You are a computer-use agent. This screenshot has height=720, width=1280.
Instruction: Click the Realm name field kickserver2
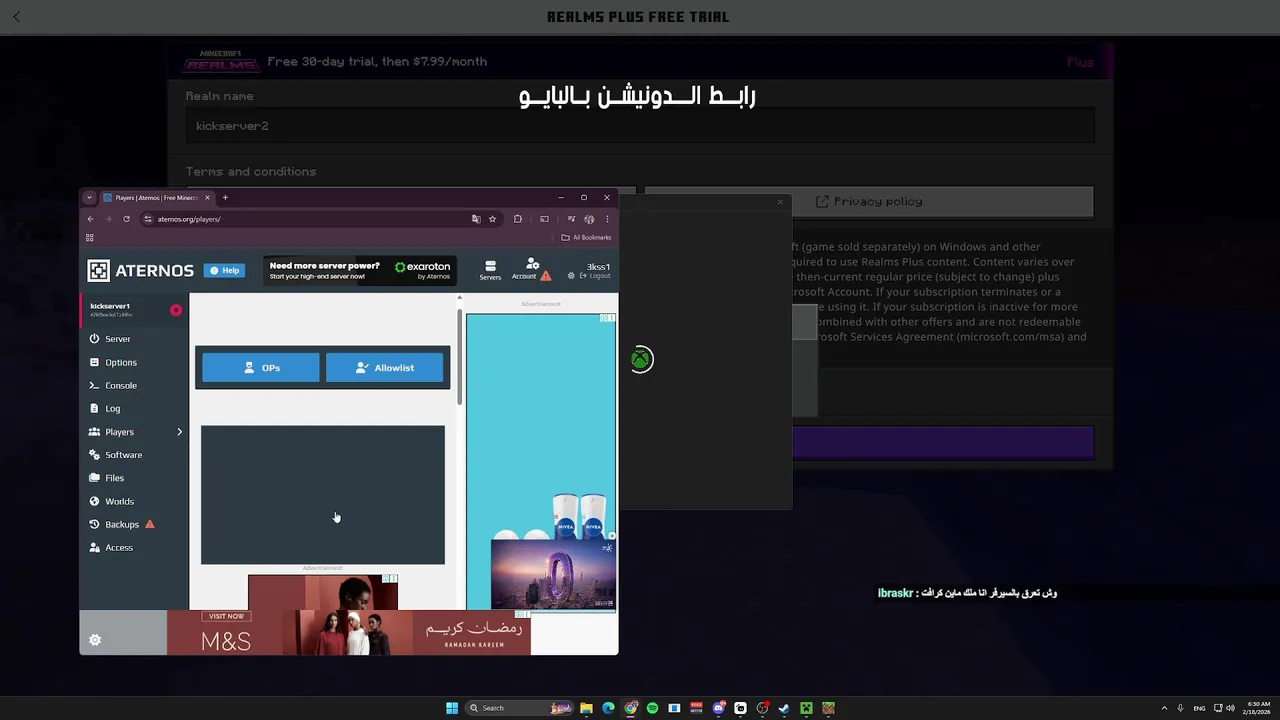(640, 126)
